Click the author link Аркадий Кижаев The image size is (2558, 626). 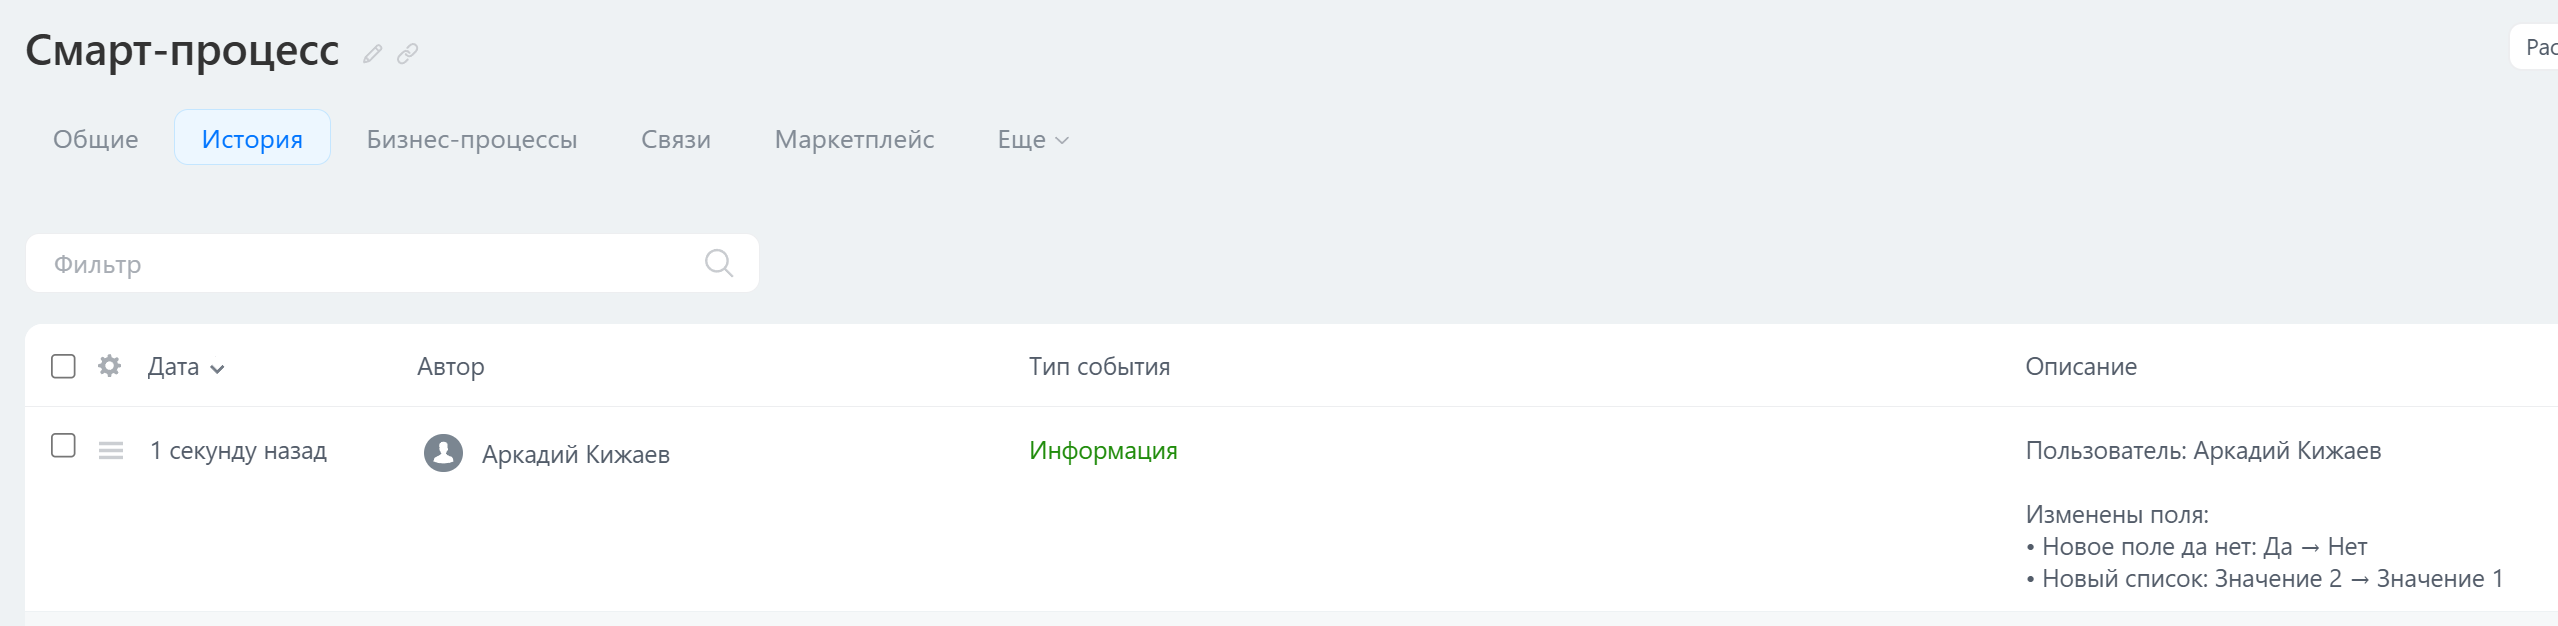point(576,454)
